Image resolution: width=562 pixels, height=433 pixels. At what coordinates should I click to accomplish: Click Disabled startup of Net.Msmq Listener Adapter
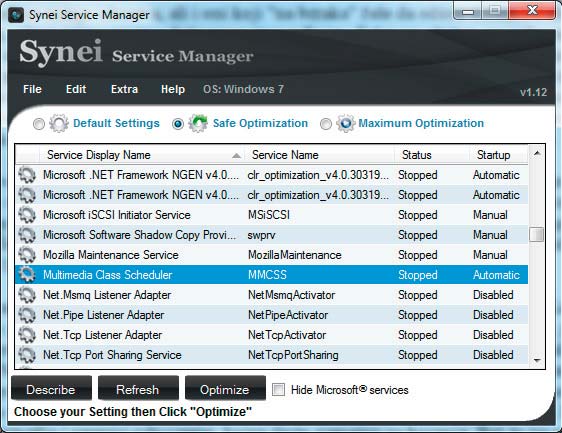click(493, 295)
